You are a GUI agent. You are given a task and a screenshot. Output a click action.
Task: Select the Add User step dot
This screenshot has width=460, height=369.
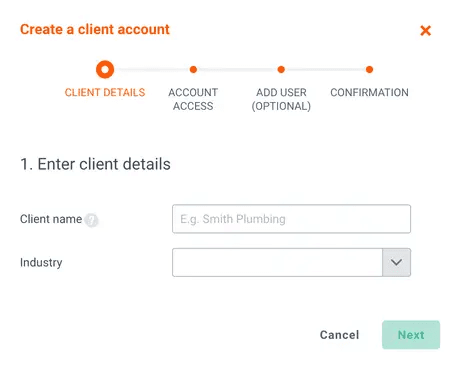[281, 69]
